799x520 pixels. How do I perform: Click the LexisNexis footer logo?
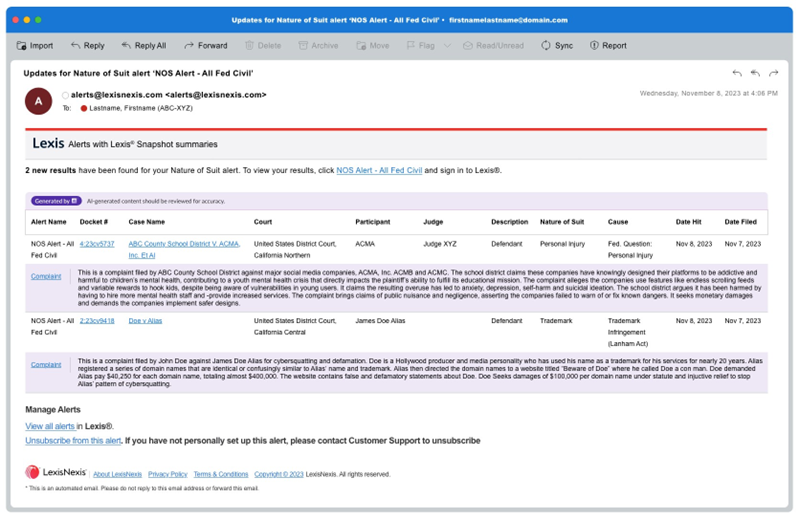(56, 472)
